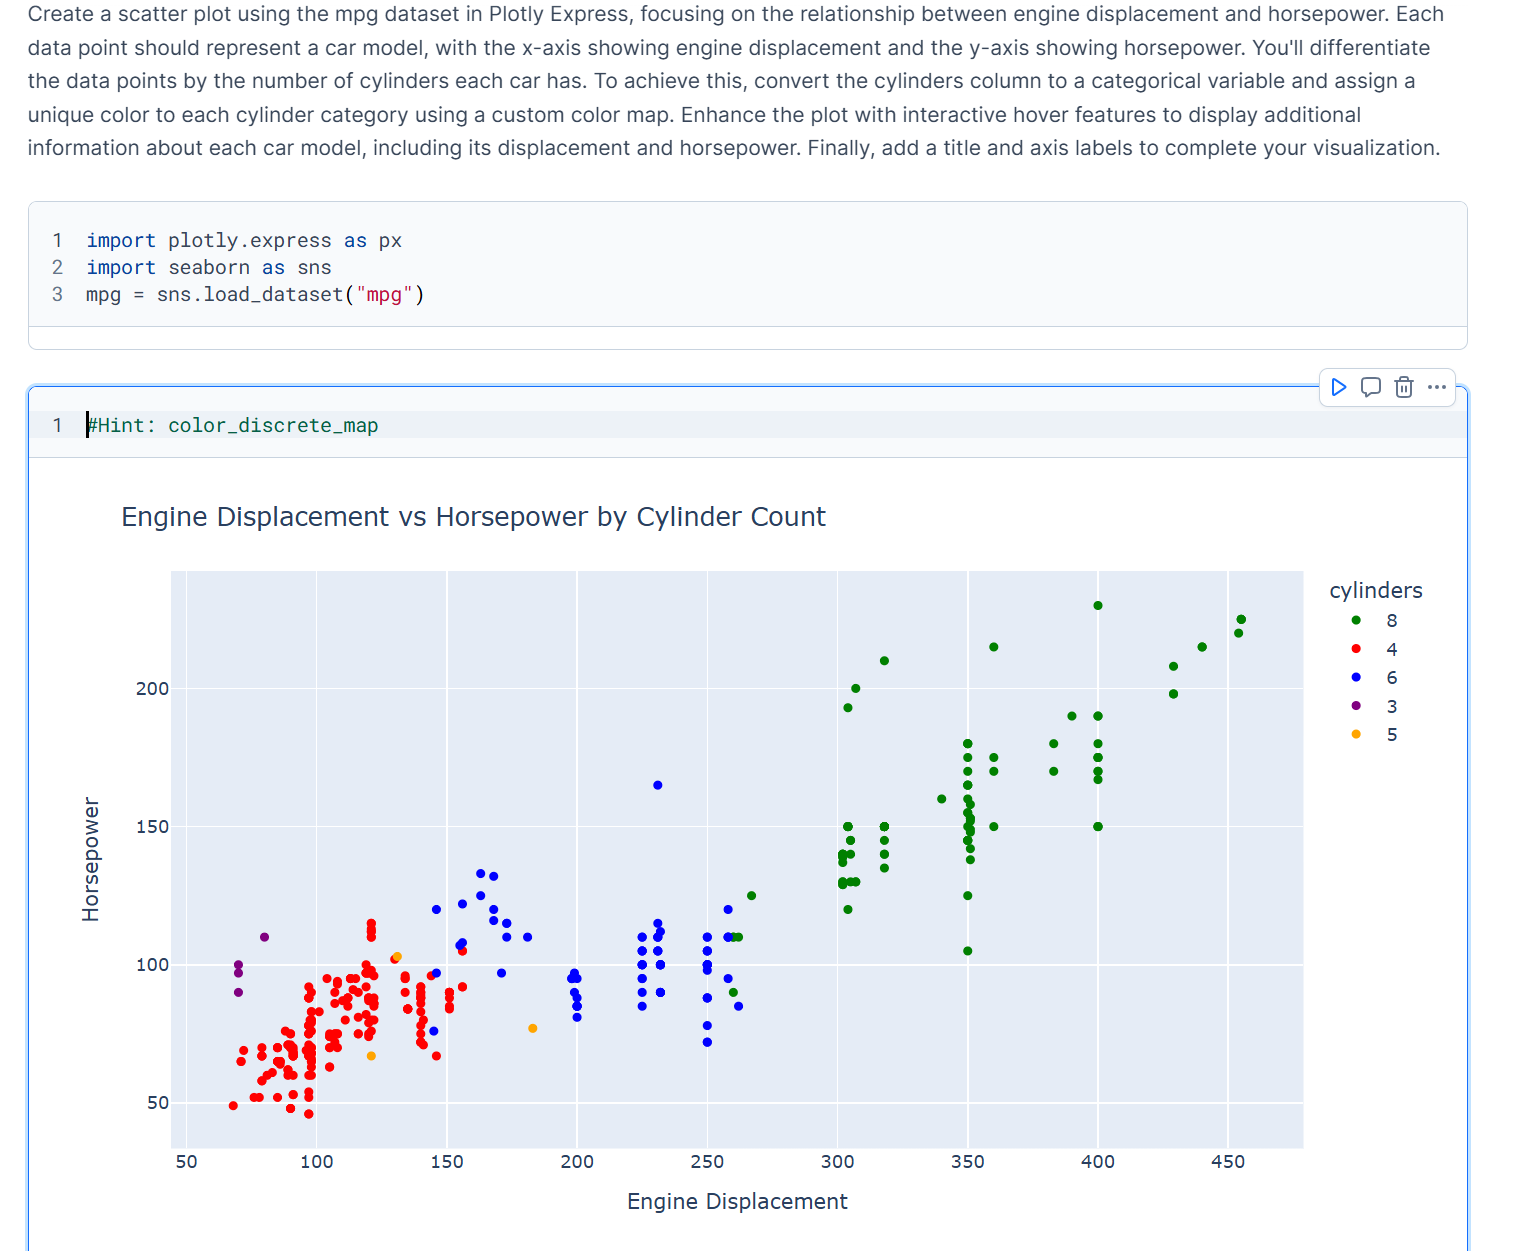Click the three-dot icon for cell actions
The image size is (1528, 1251).
point(1437,387)
